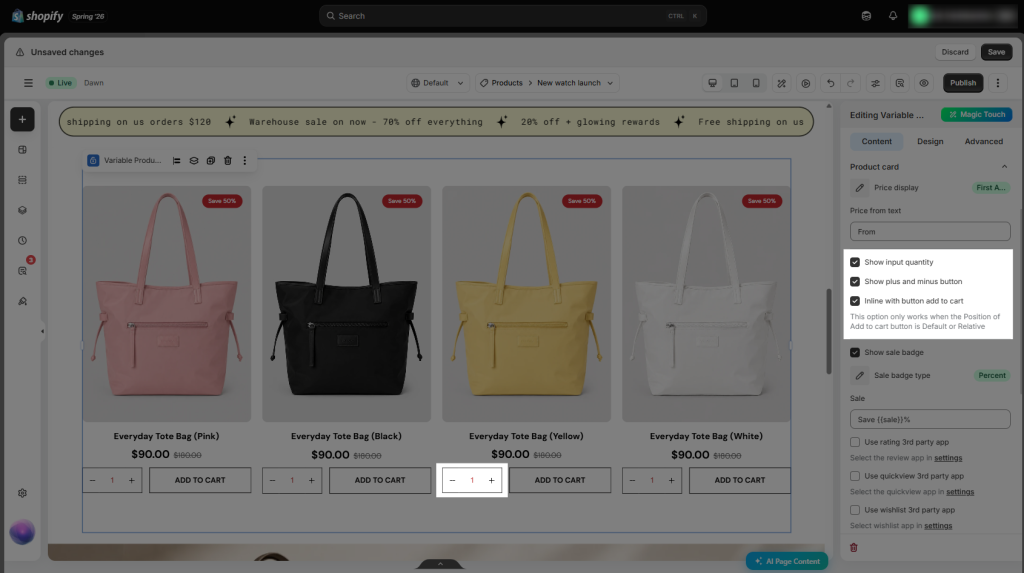This screenshot has height=573, width=1024.
Task: Open the settings link under quickview app
Action: pyautogui.click(x=959, y=492)
